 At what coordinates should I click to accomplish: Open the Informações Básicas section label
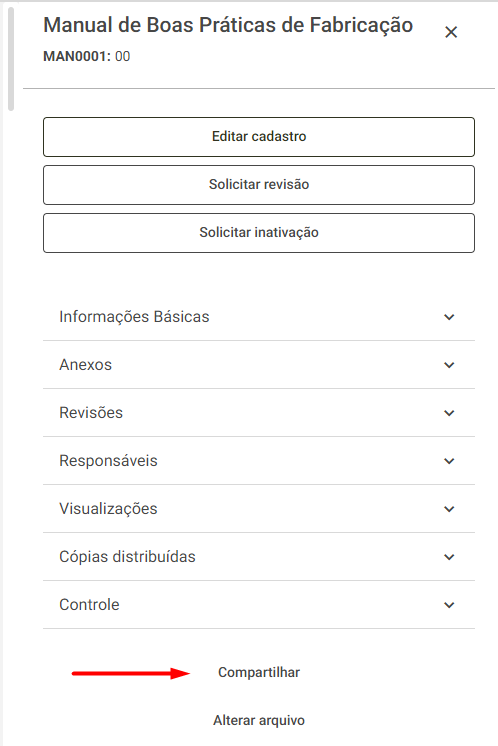click(x=134, y=317)
